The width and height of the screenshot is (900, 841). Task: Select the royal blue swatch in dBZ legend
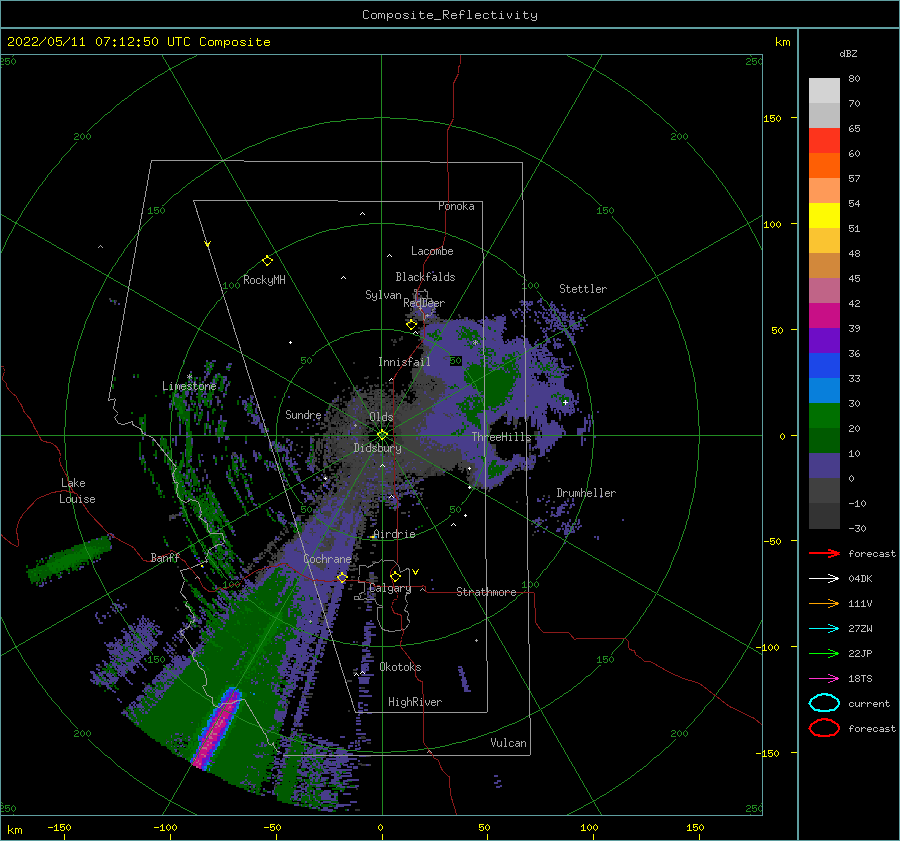[824, 366]
